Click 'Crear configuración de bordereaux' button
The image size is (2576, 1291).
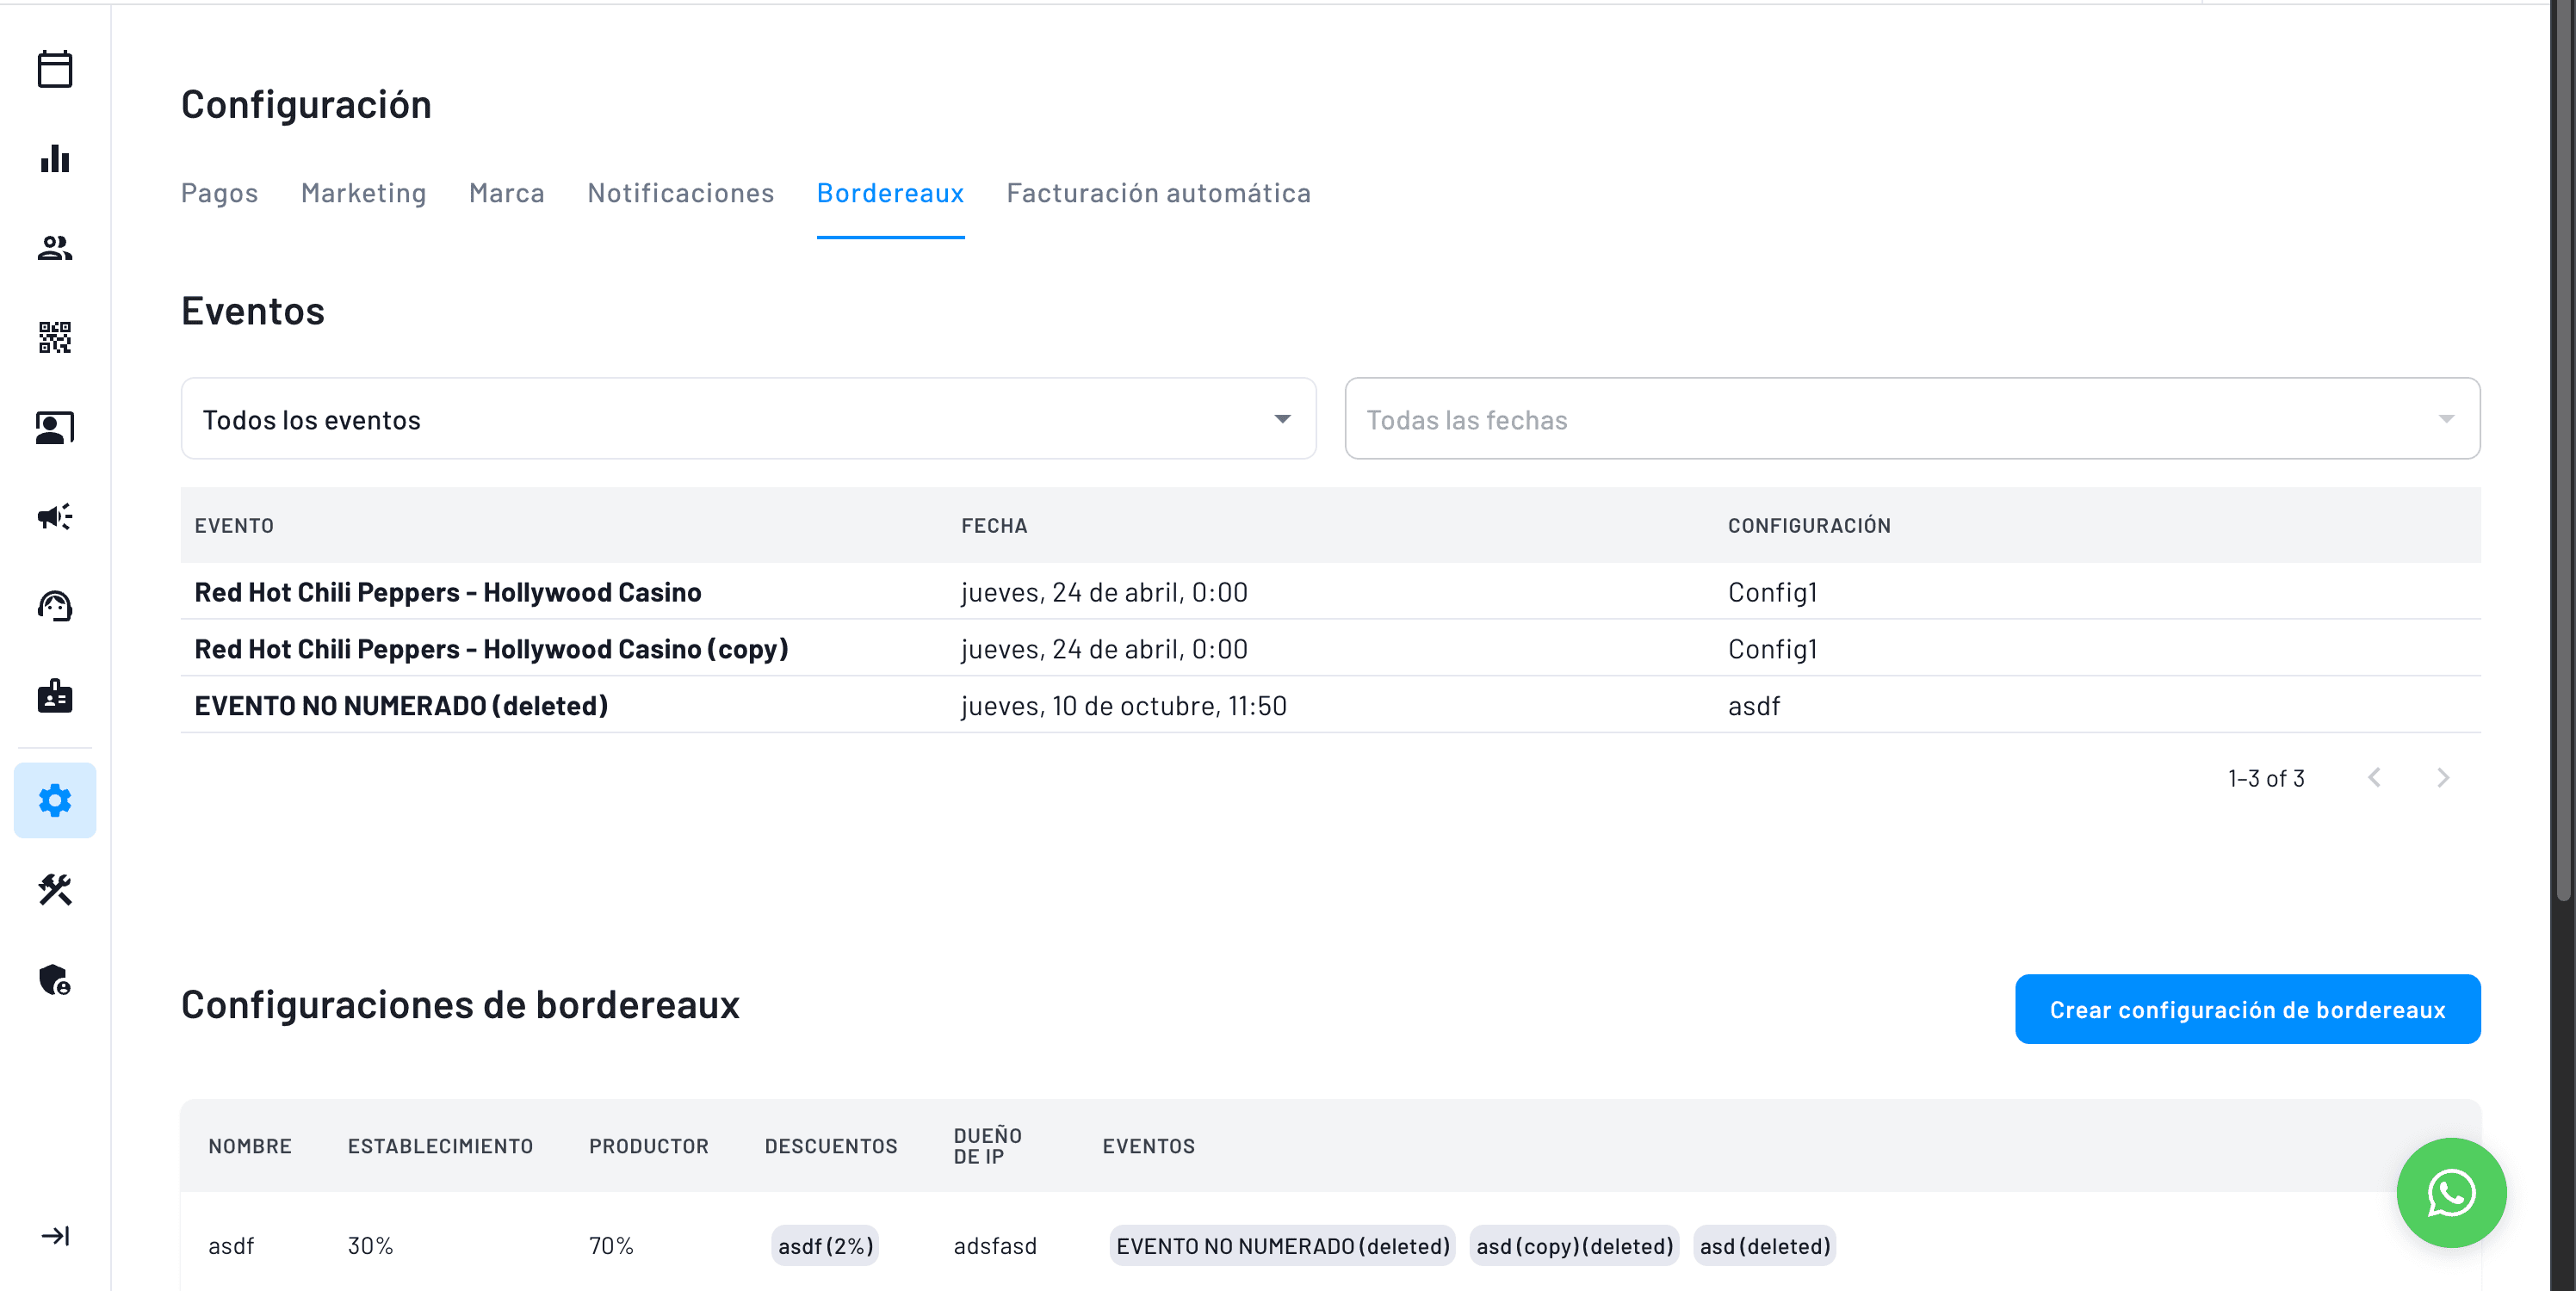tap(2246, 1009)
